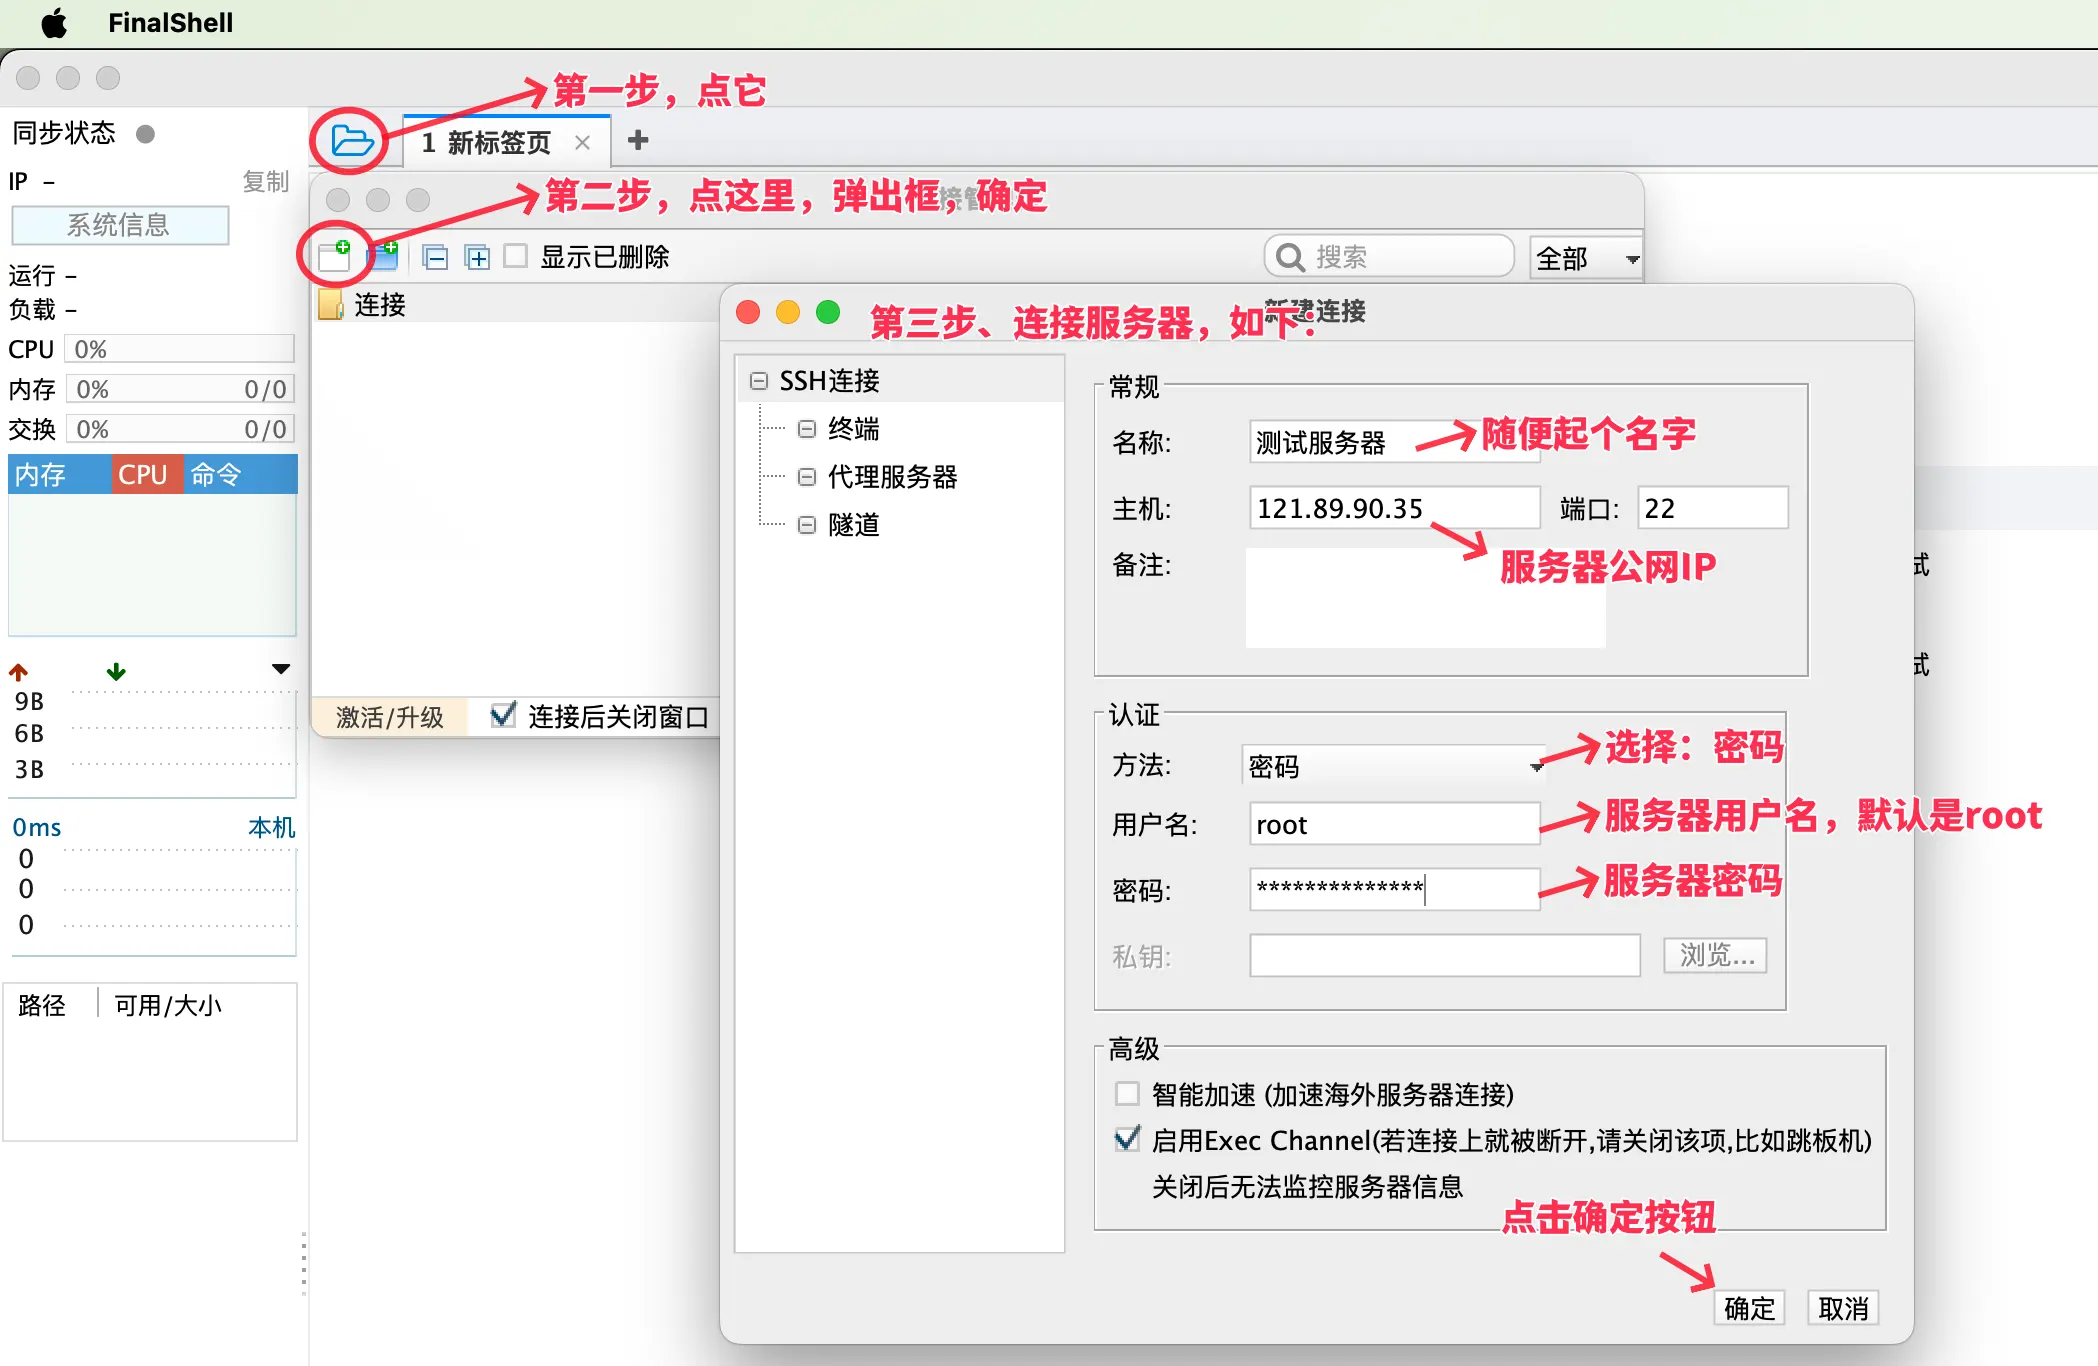Click the 主机 IP input field
This screenshot has height=1366, width=2098.
pos(1393,508)
